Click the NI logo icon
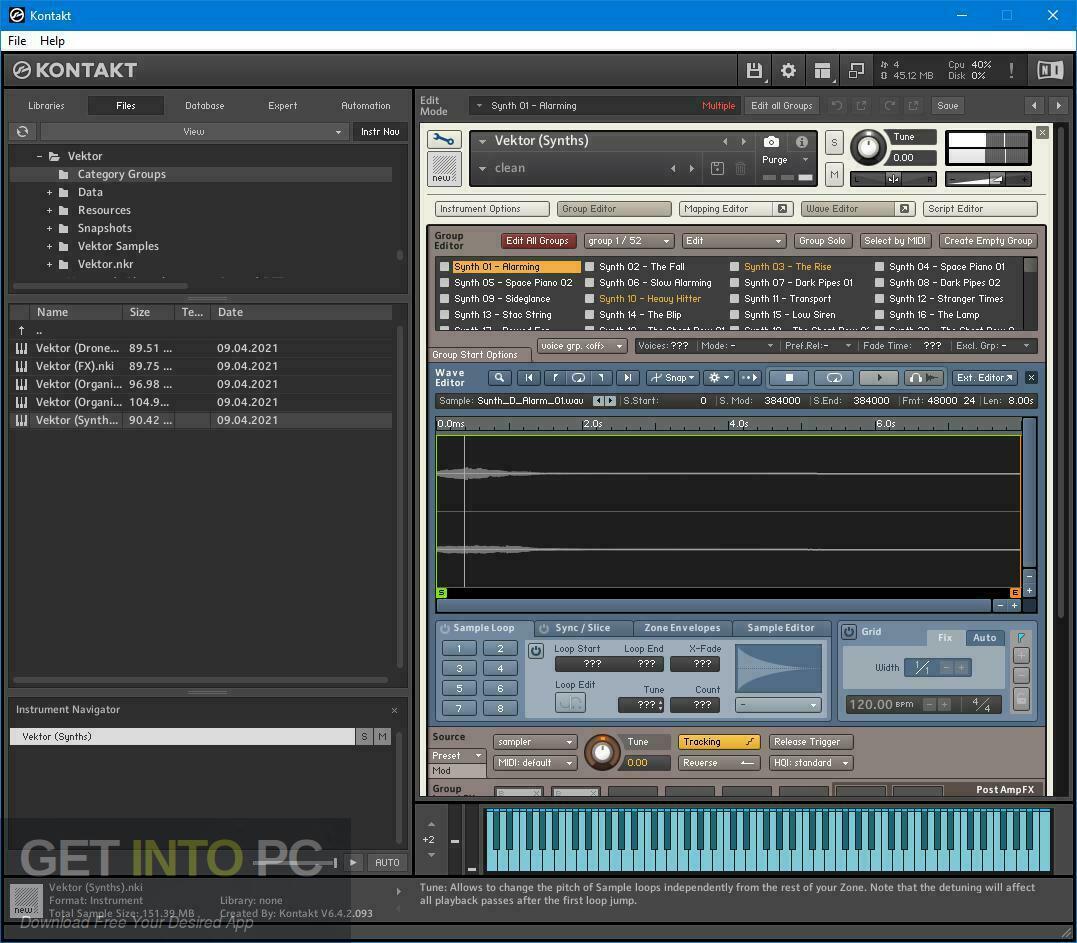This screenshot has height=943, width=1077. pyautogui.click(x=1050, y=70)
